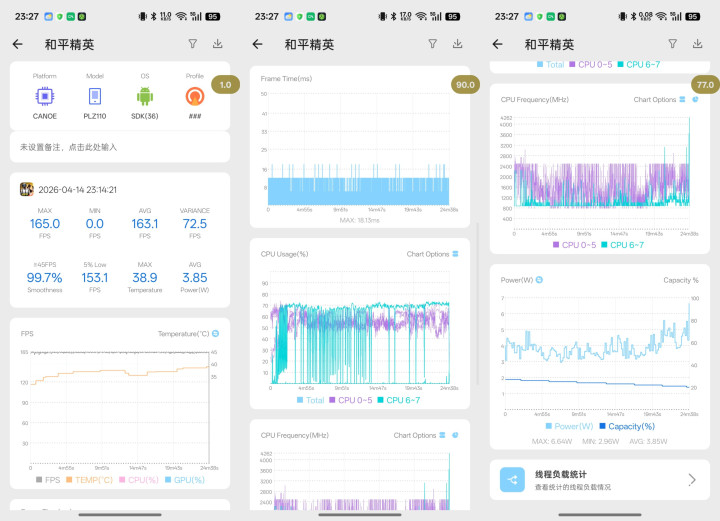
Task: Tap the 未设置备注 note input field
Action: tap(120, 147)
